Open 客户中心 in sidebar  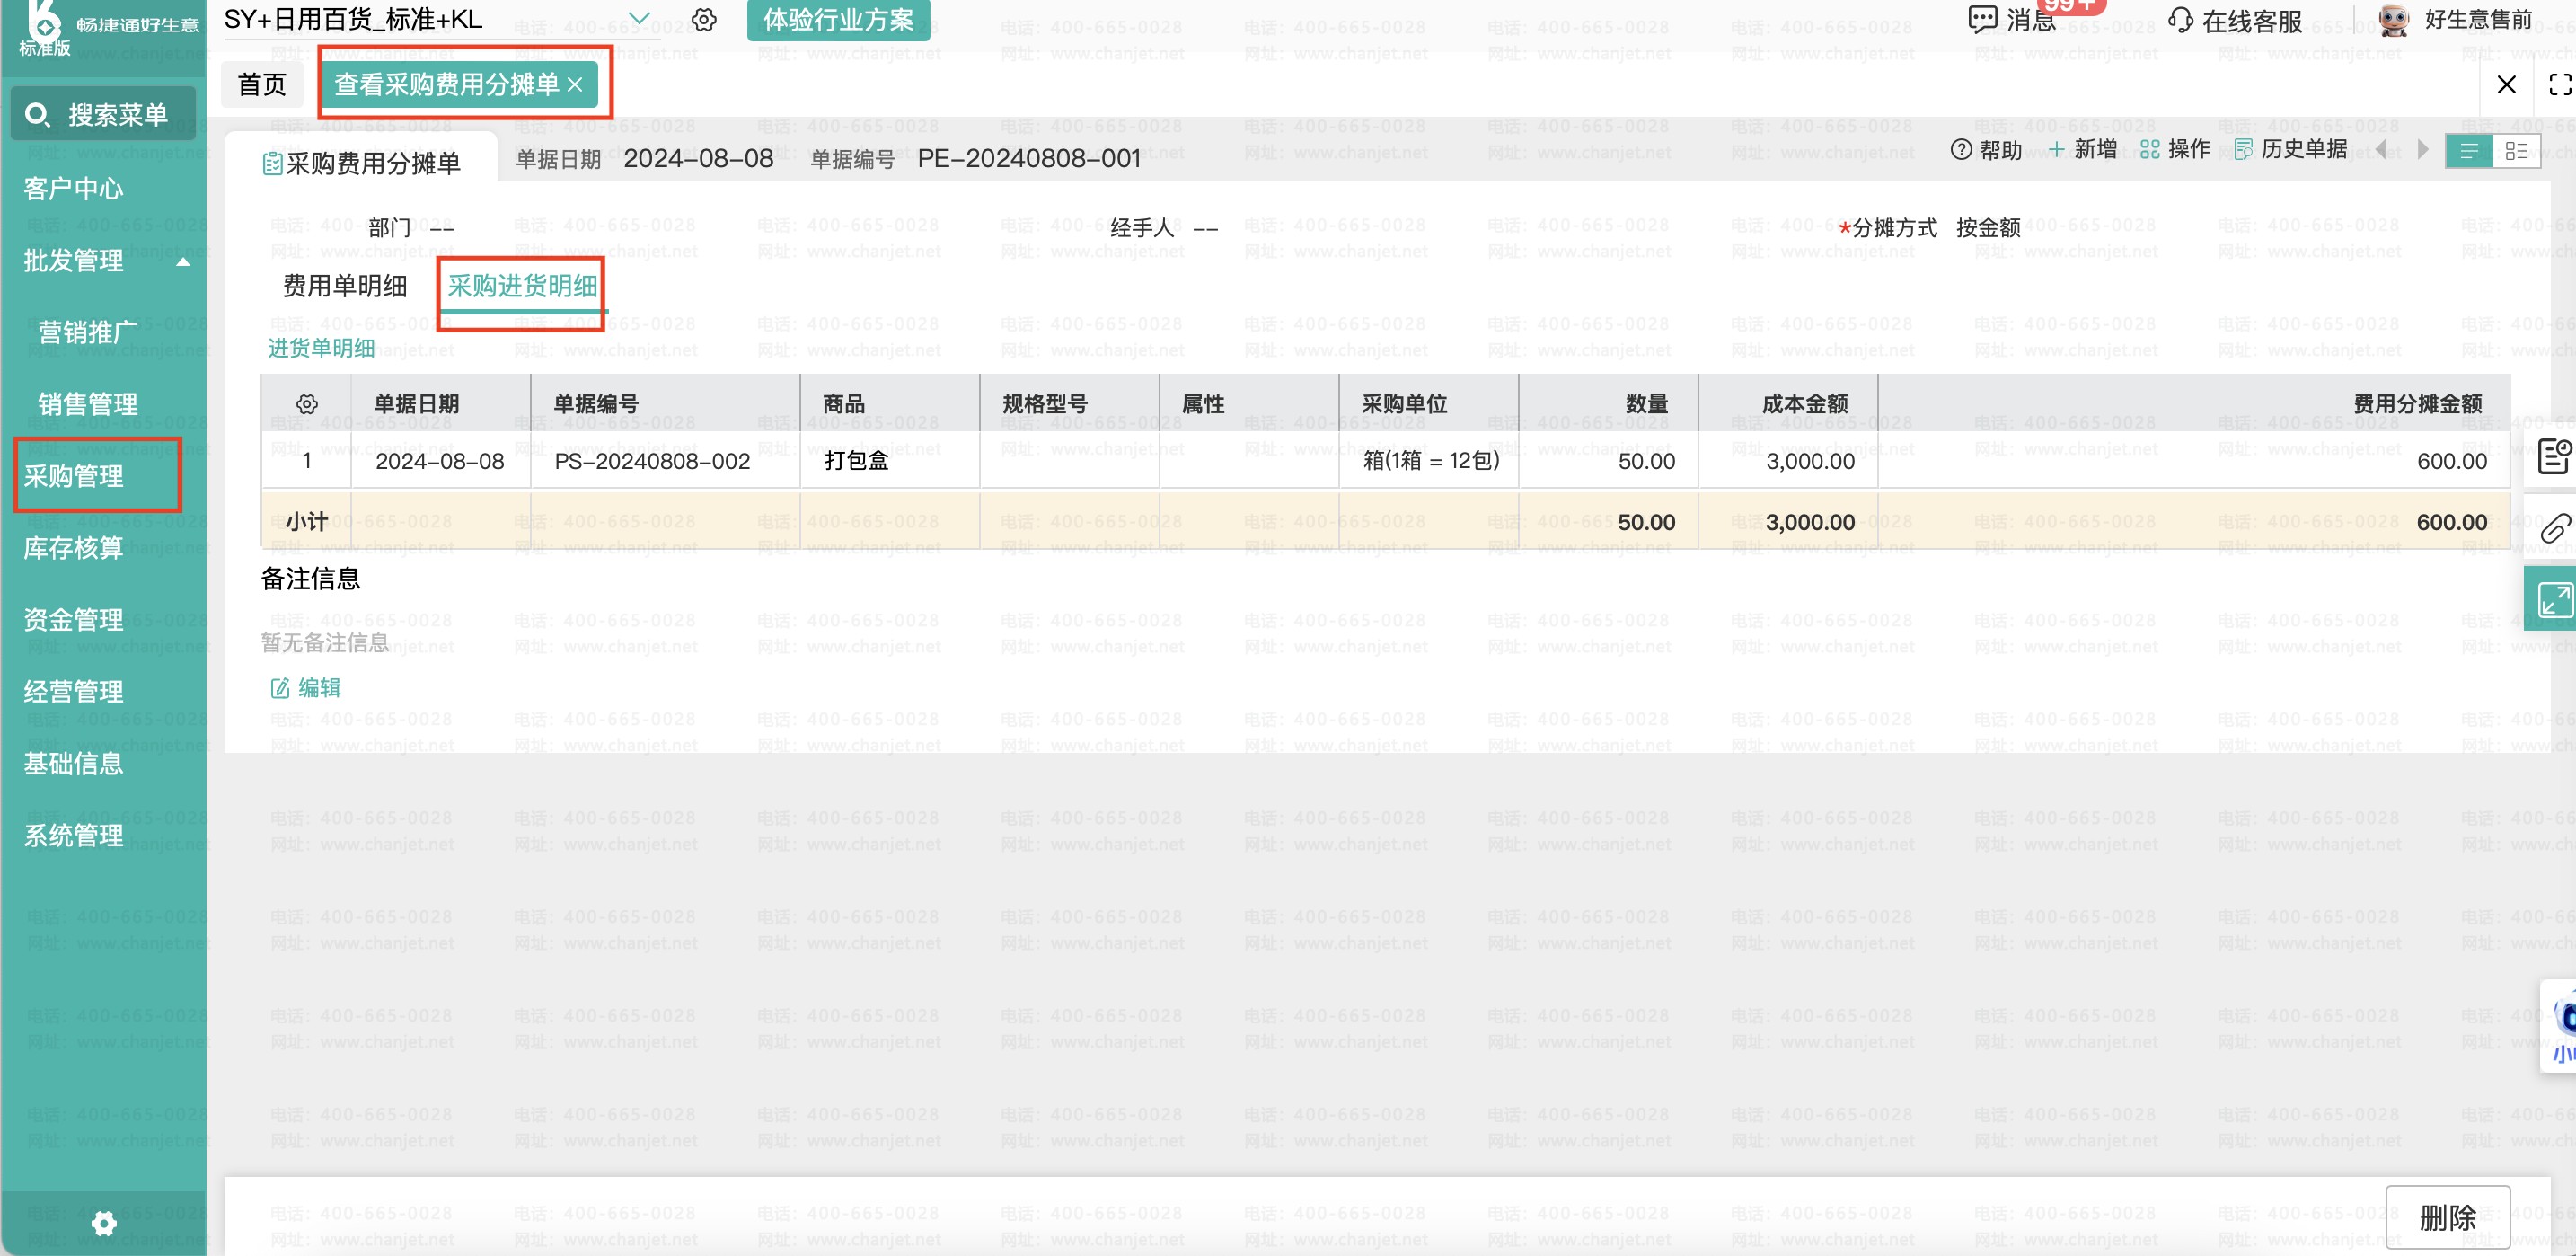tap(73, 189)
